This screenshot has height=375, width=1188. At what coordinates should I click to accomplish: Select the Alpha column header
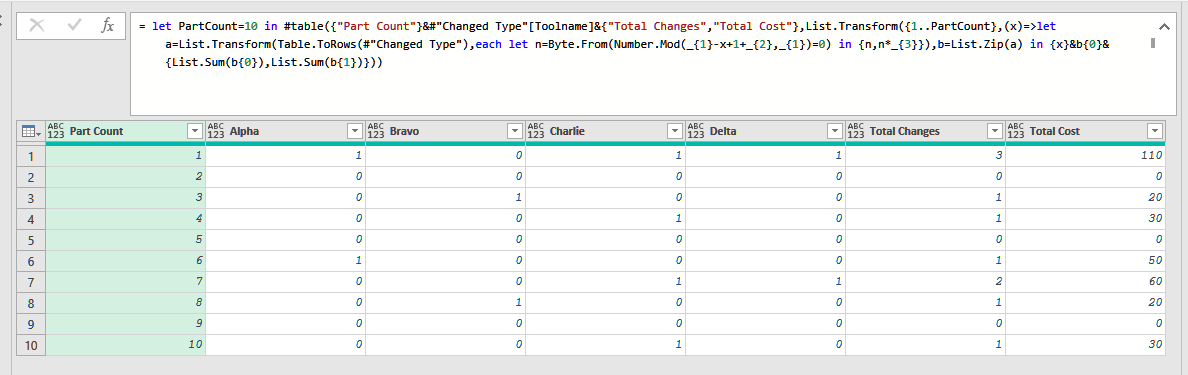[285, 131]
